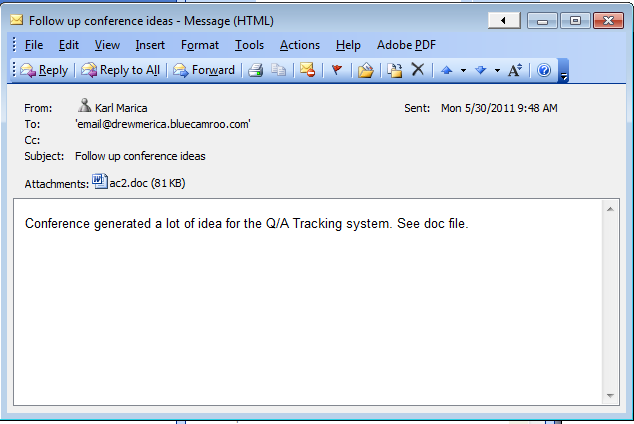Go to the previous item with the up arrow

pos(446,70)
